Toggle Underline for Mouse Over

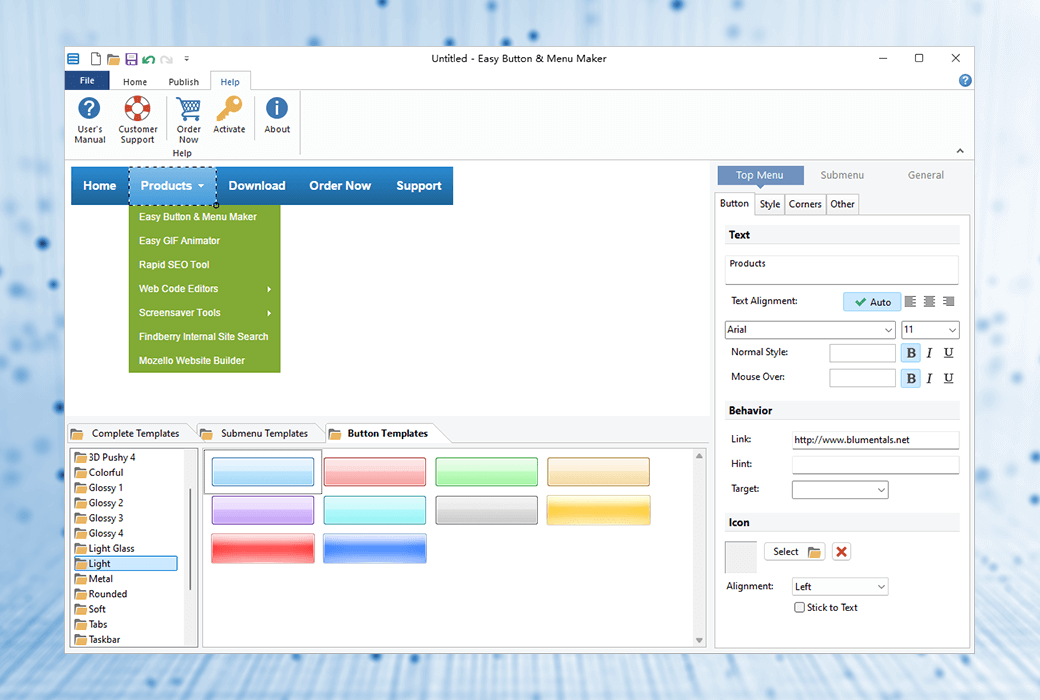coord(948,378)
